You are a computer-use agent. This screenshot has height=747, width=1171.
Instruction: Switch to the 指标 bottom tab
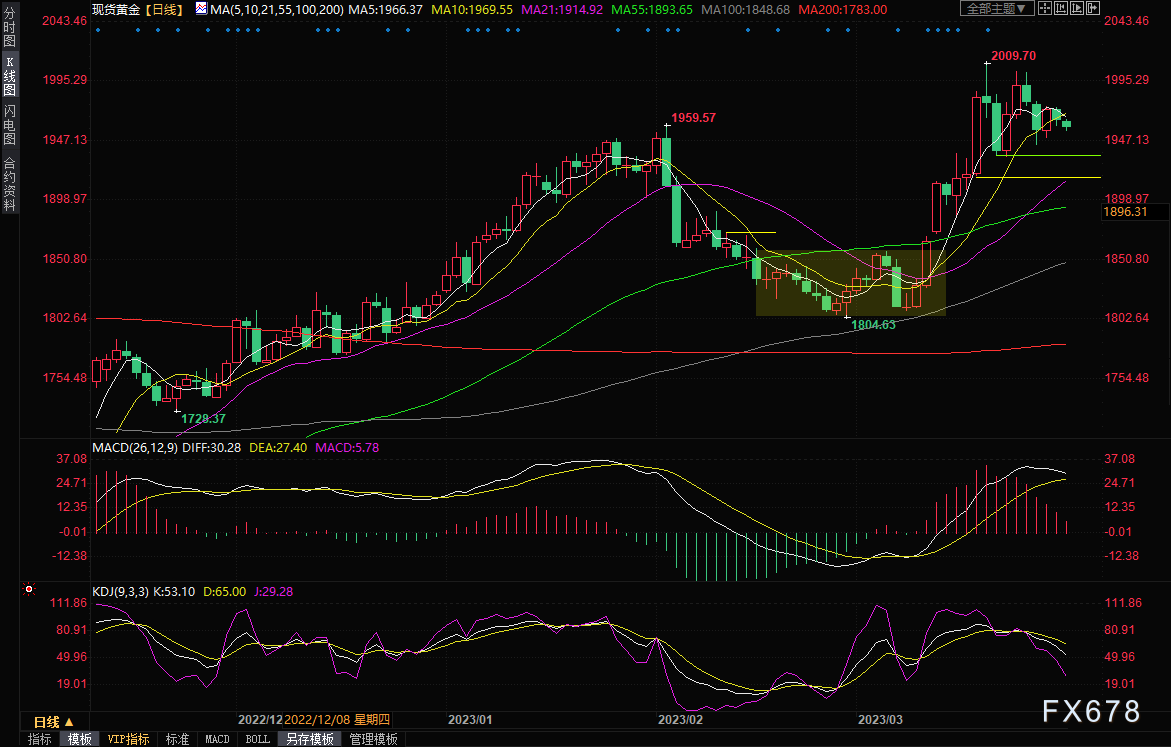[40, 739]
